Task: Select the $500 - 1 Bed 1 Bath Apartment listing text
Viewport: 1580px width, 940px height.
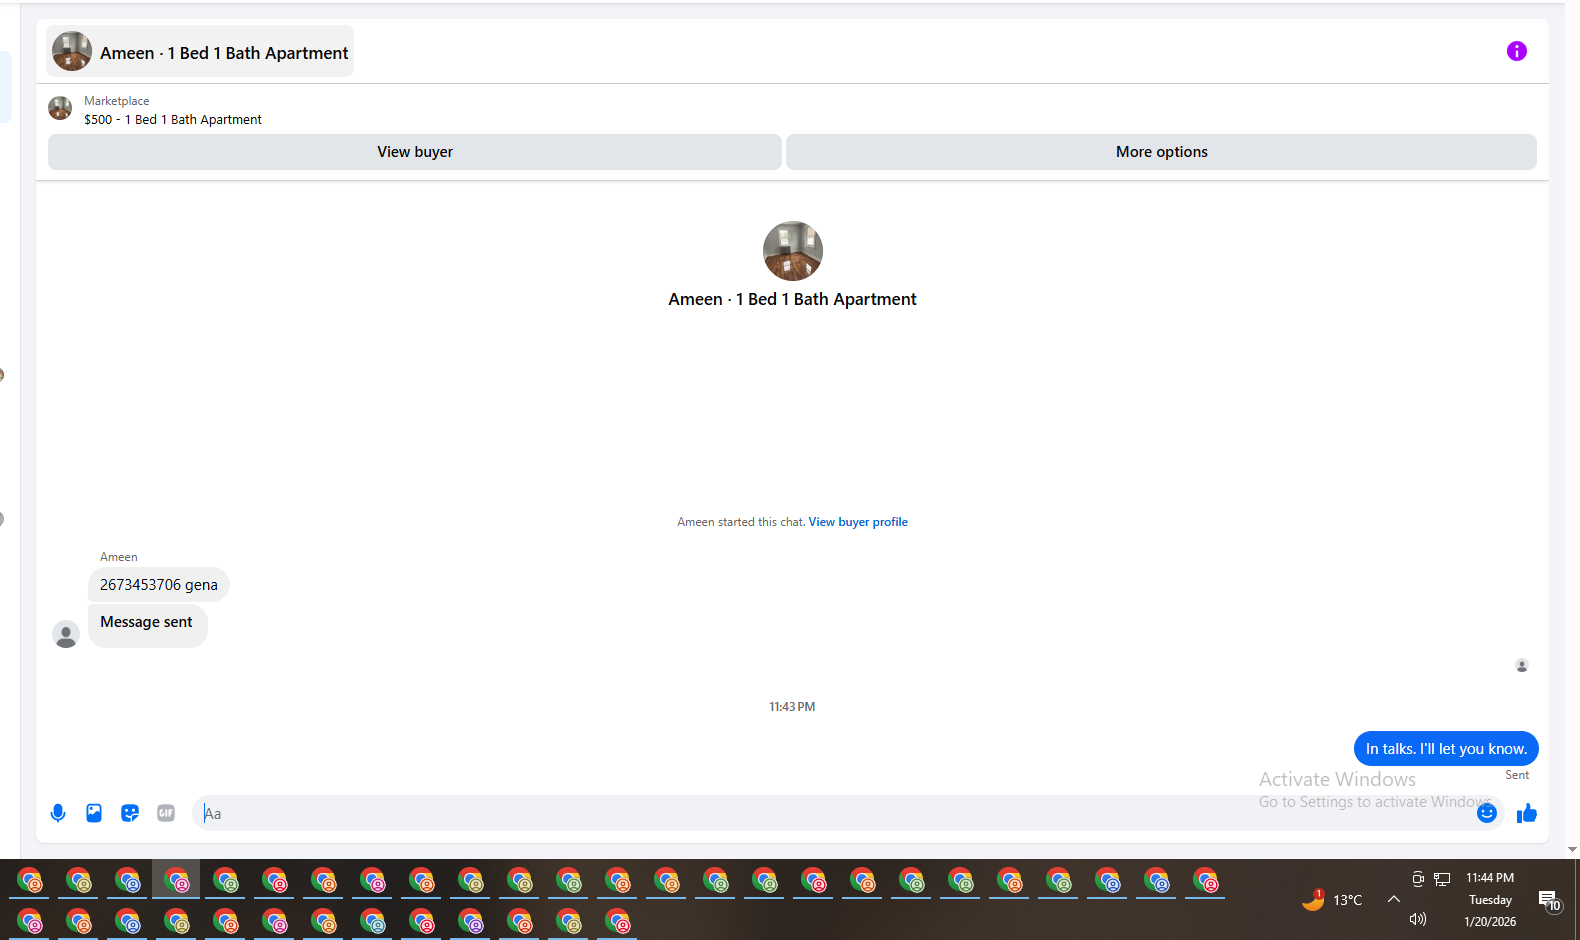Action: pos(173,120)
